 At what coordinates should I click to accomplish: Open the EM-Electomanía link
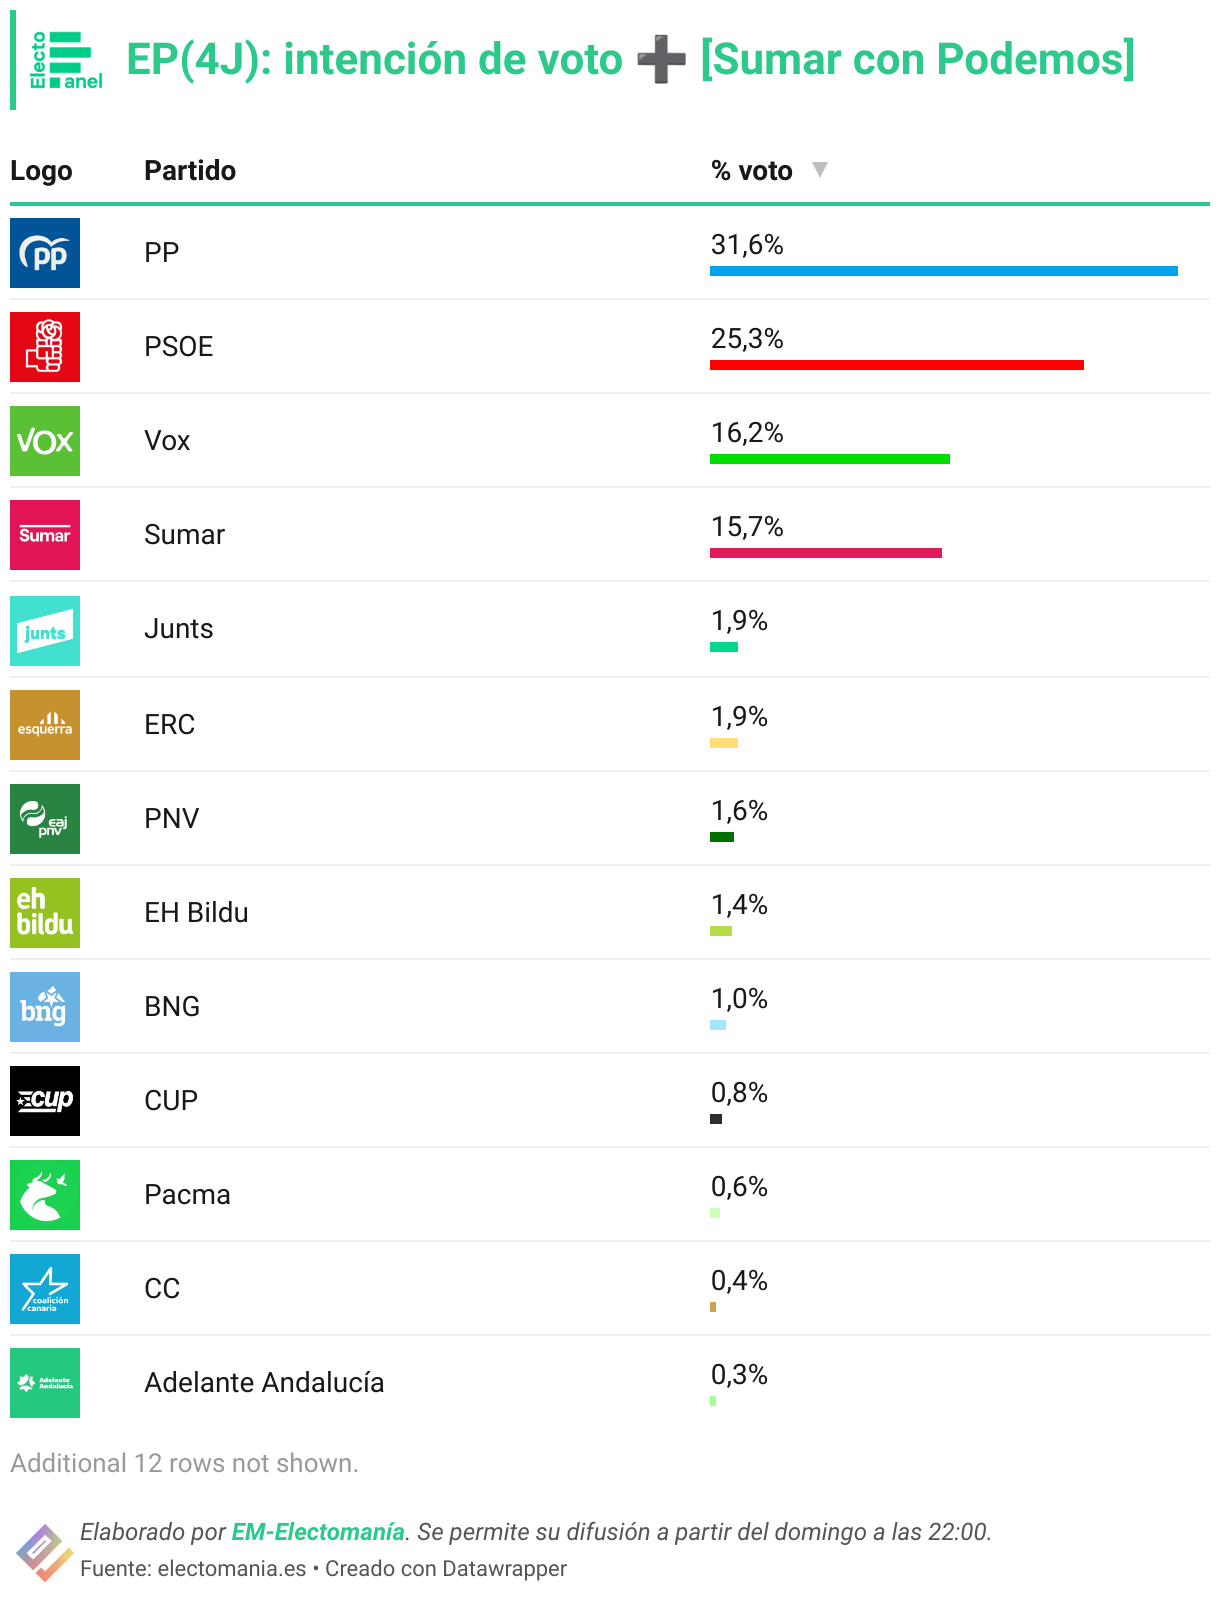pyautogui.click(x=318, y=1532)
